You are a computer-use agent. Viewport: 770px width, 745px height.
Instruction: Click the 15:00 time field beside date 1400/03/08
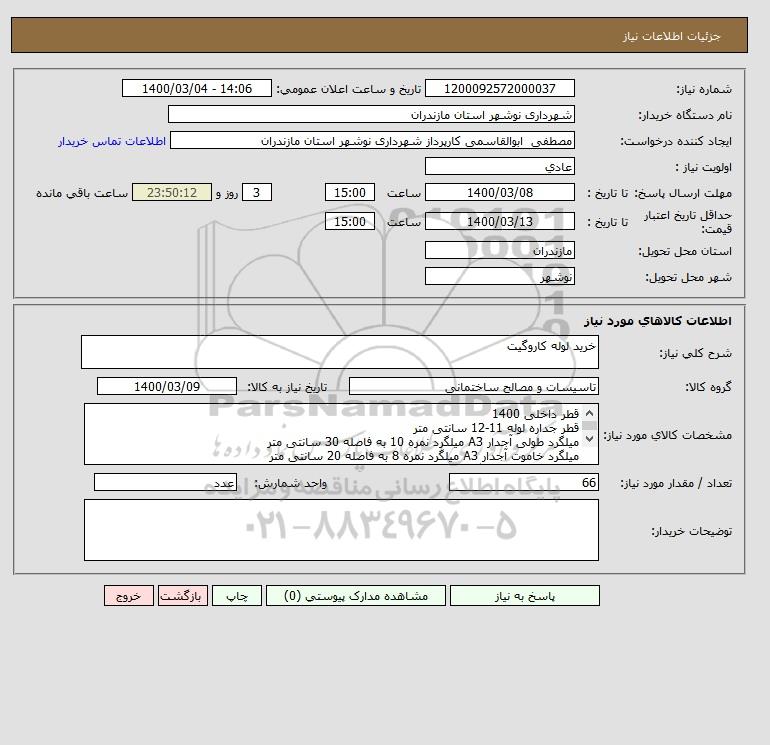[350, 193]
